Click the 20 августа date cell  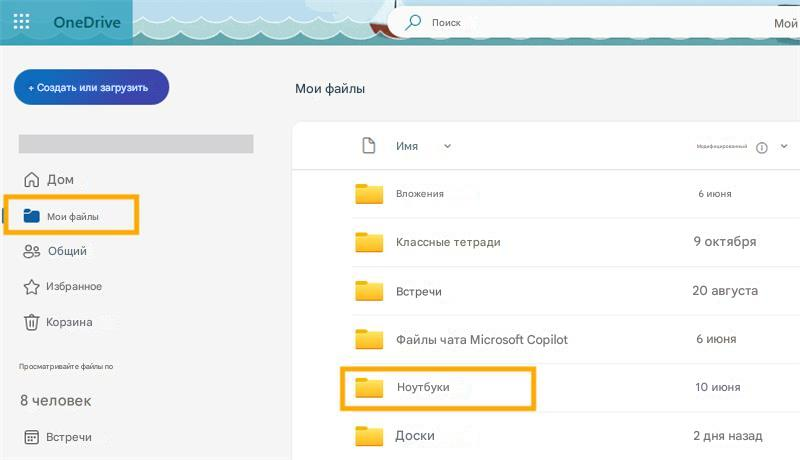pos(725,291)
